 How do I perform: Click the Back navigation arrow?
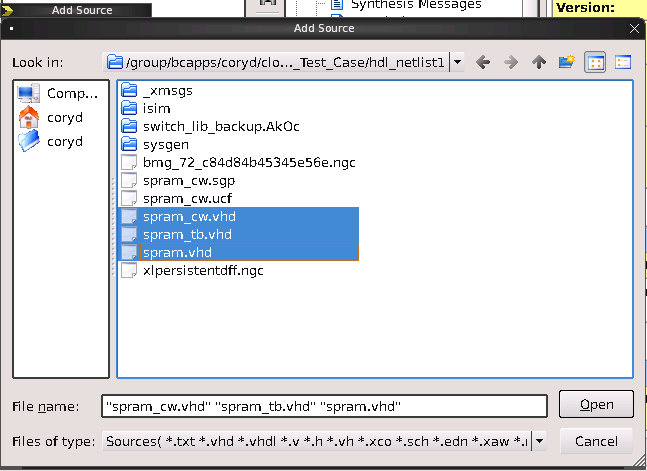point(484,63)
